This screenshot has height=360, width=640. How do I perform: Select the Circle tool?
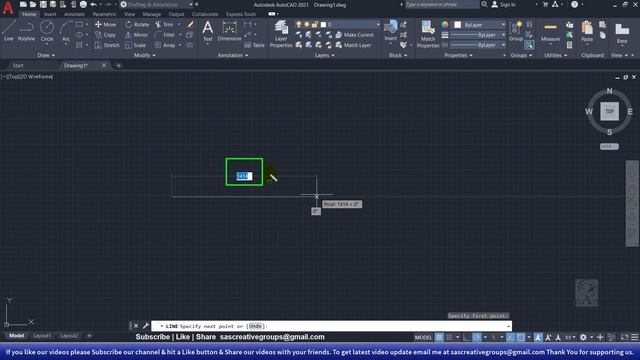point(47,31)
